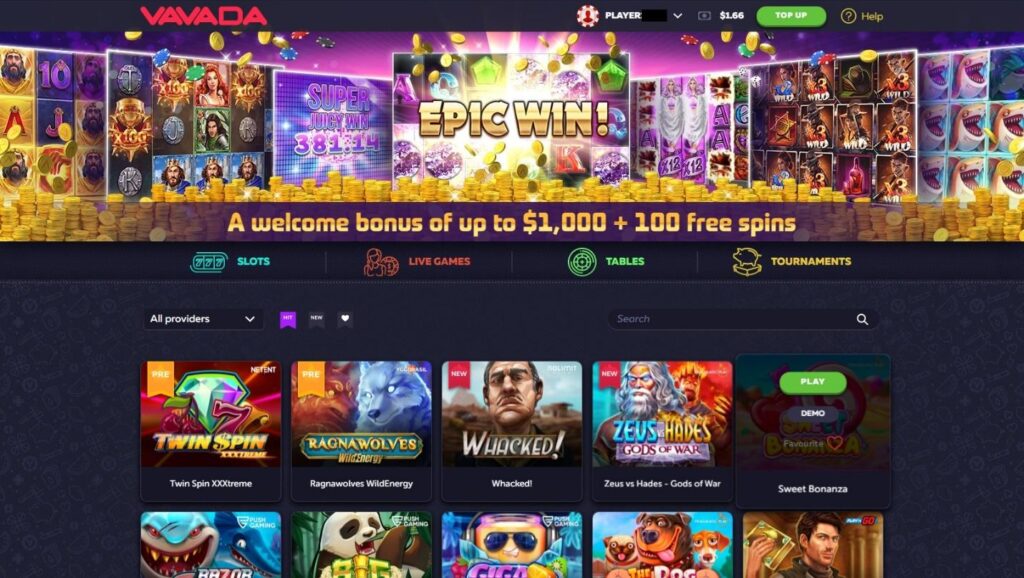The image size is (1024, 578).
Task: Switch to the TOURNAMENTS tab
Action: [810, 261]
